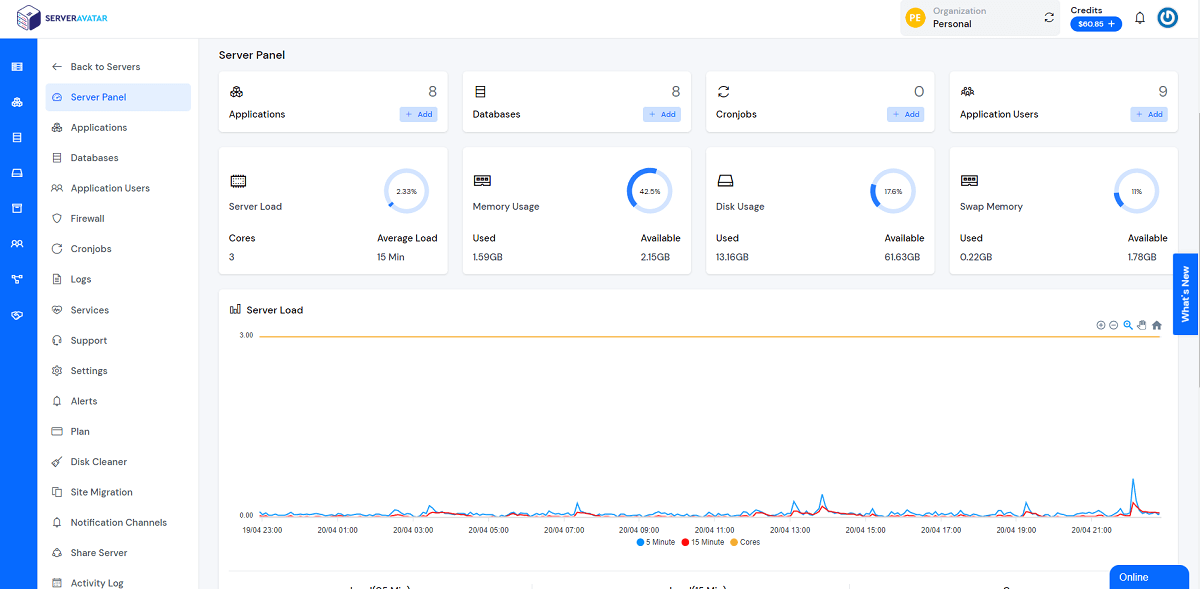Click the Online status indicator

click(x=1148, y=577)
